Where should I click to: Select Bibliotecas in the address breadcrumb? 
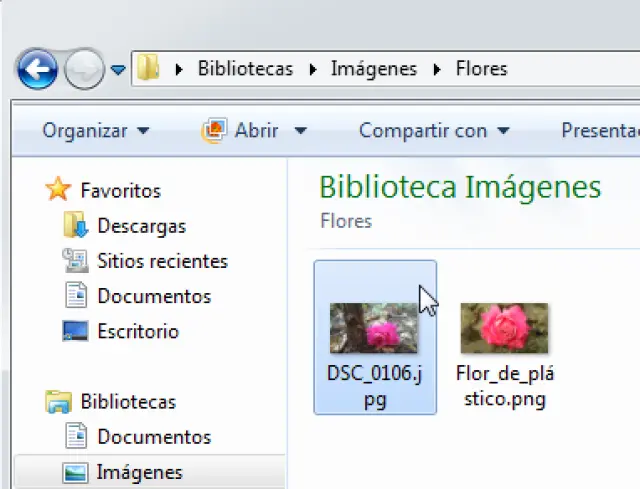(245, 69)
